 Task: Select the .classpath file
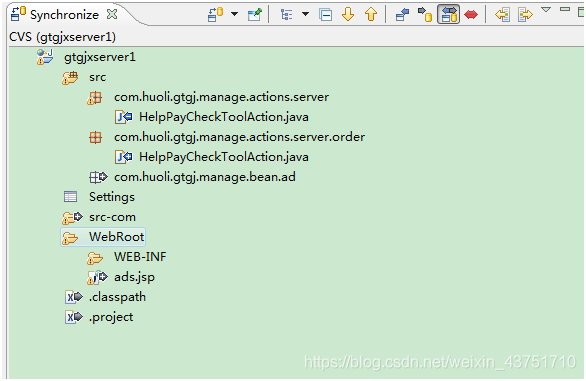(117, 297)
